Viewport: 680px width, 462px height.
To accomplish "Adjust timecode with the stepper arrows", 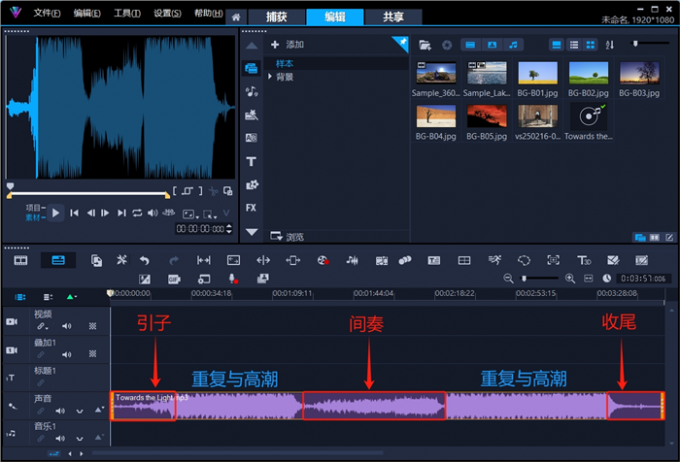I will [x=229, y=229].
